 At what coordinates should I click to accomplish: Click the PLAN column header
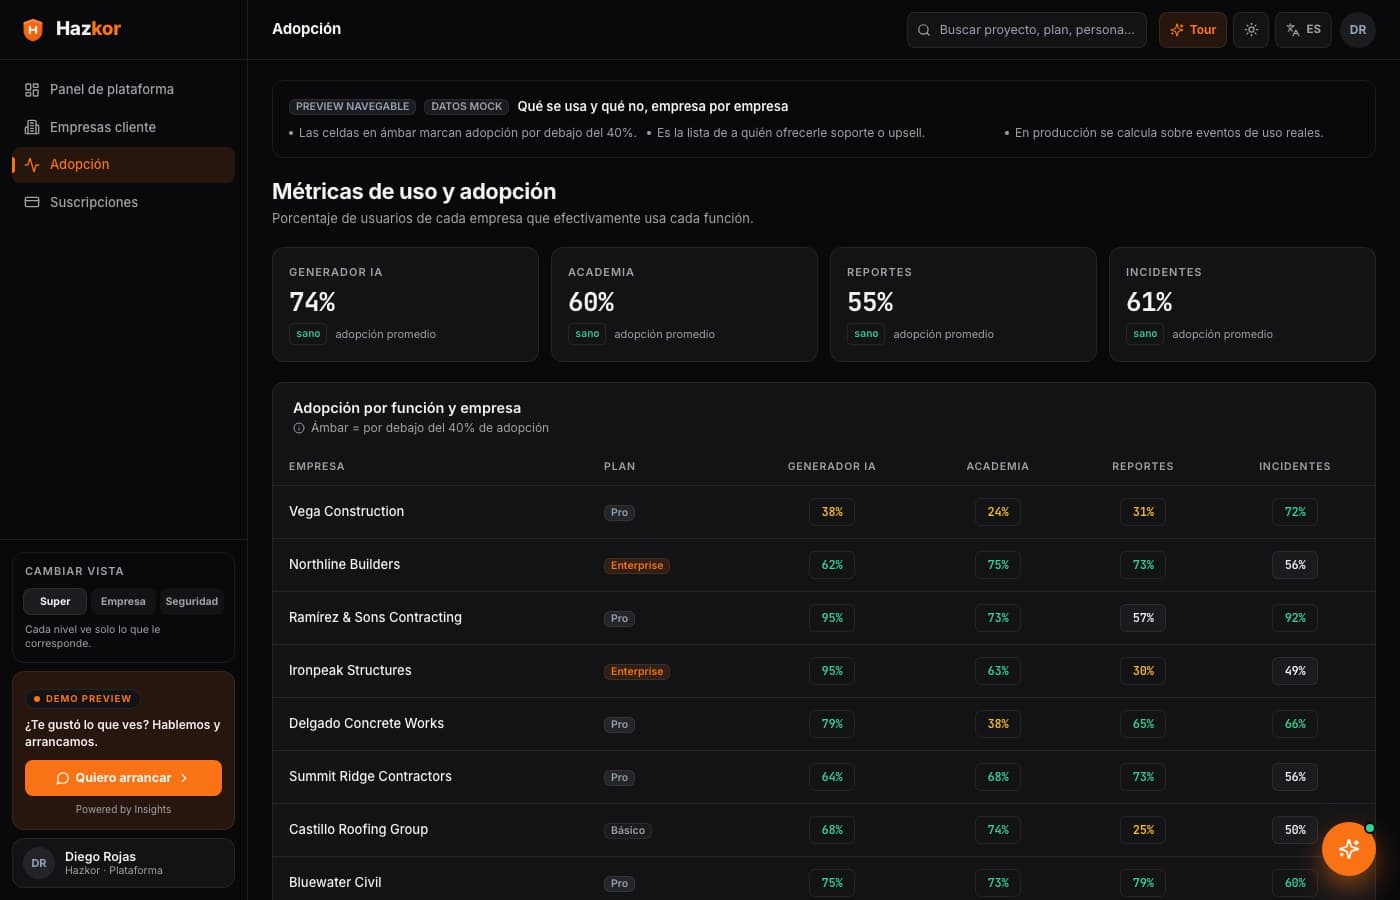[620, 467]
